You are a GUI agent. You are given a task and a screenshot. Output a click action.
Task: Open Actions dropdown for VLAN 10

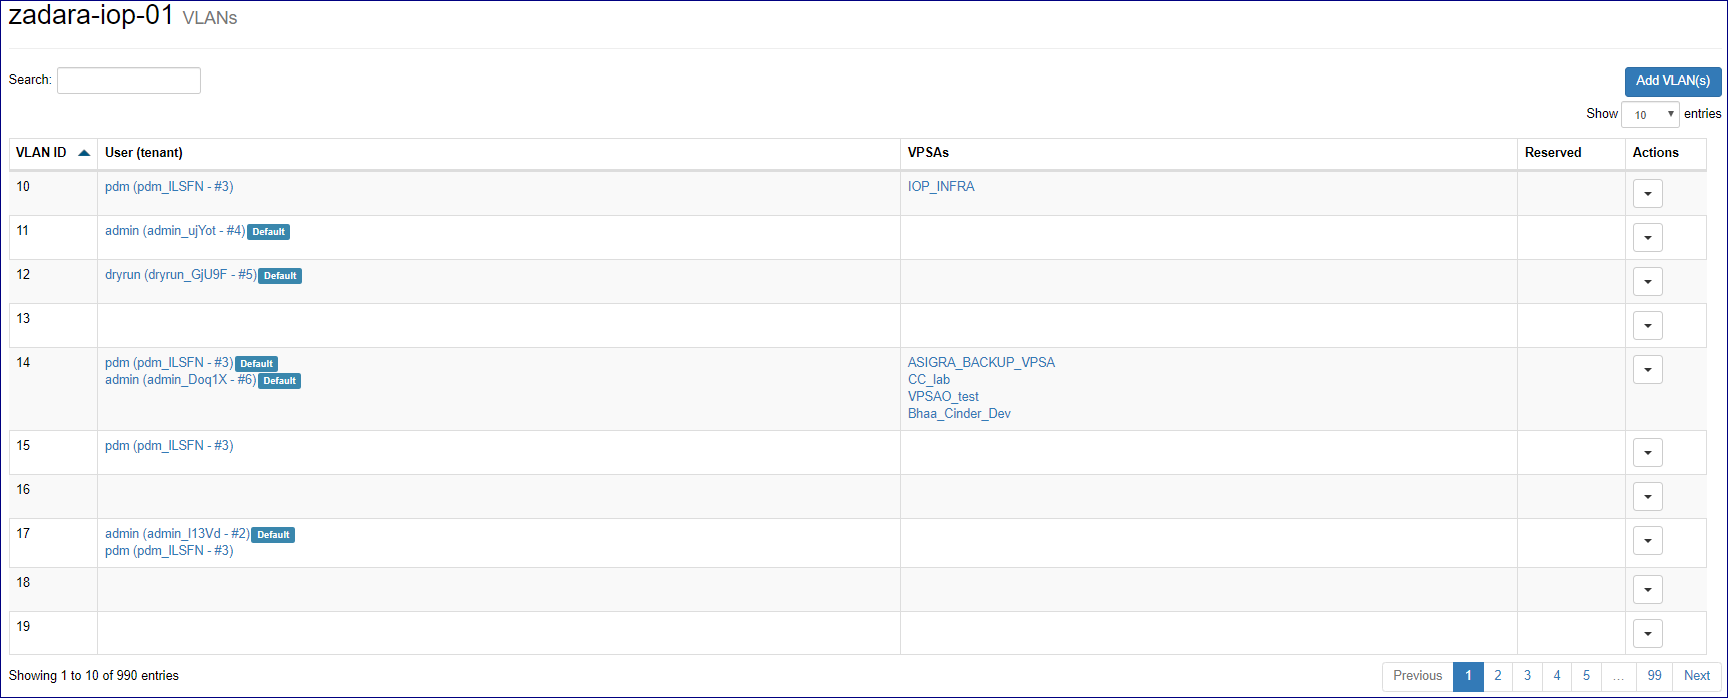tap(1647, 194)
